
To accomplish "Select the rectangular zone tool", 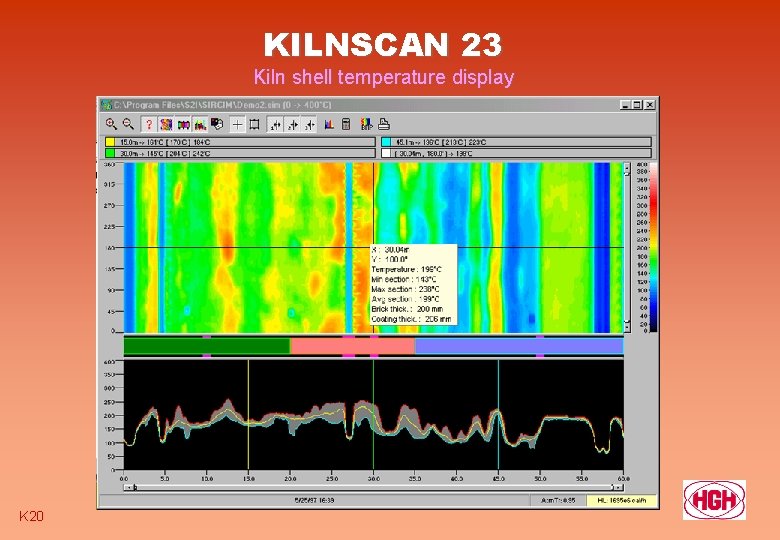I will [254, 124].
